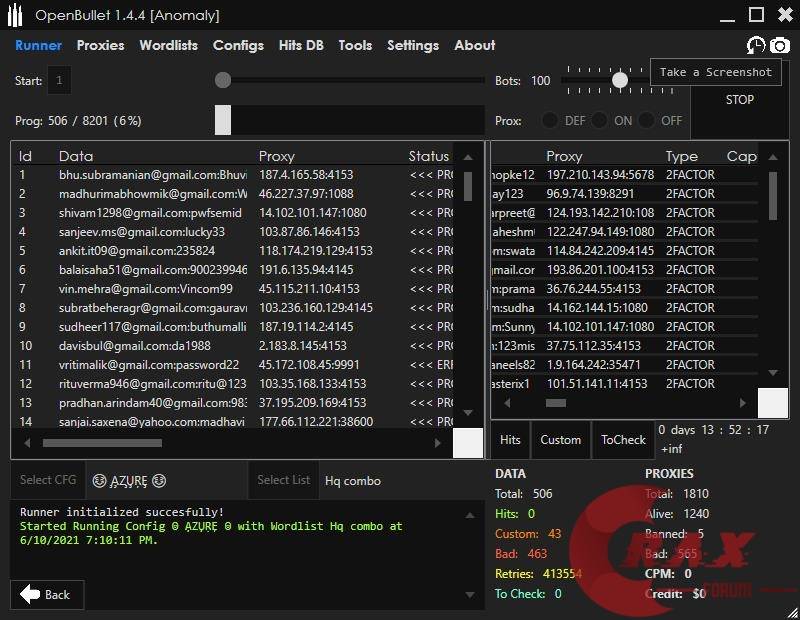This screenshot has height=620, width=800.
Task: Adjust the Bots count slider
Action: [x=619, y=80]
